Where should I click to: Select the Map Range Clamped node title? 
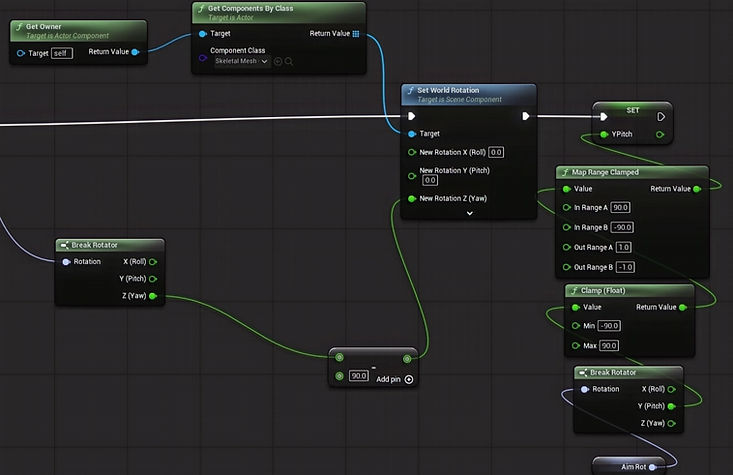pos(605,173)
